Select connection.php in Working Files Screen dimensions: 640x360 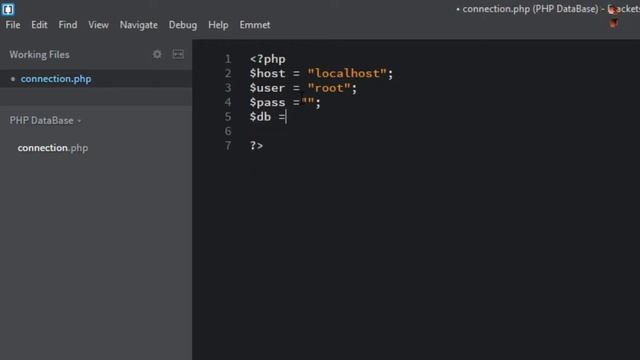(56, 79)
